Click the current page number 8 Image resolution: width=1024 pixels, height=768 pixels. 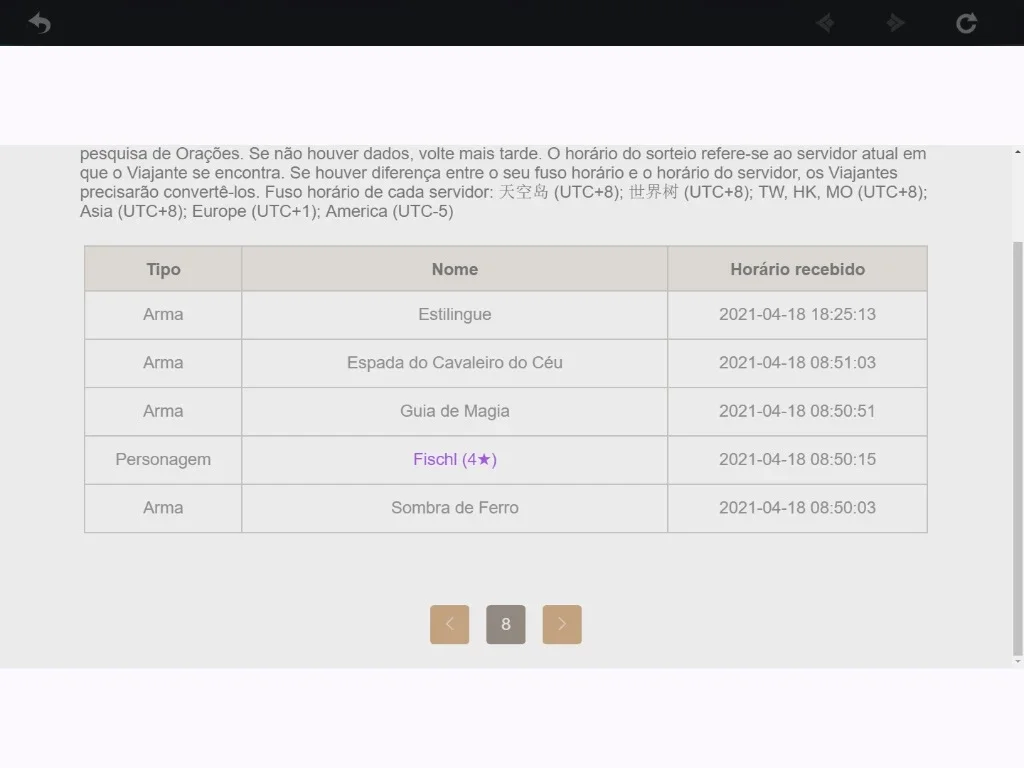(505, 624)
